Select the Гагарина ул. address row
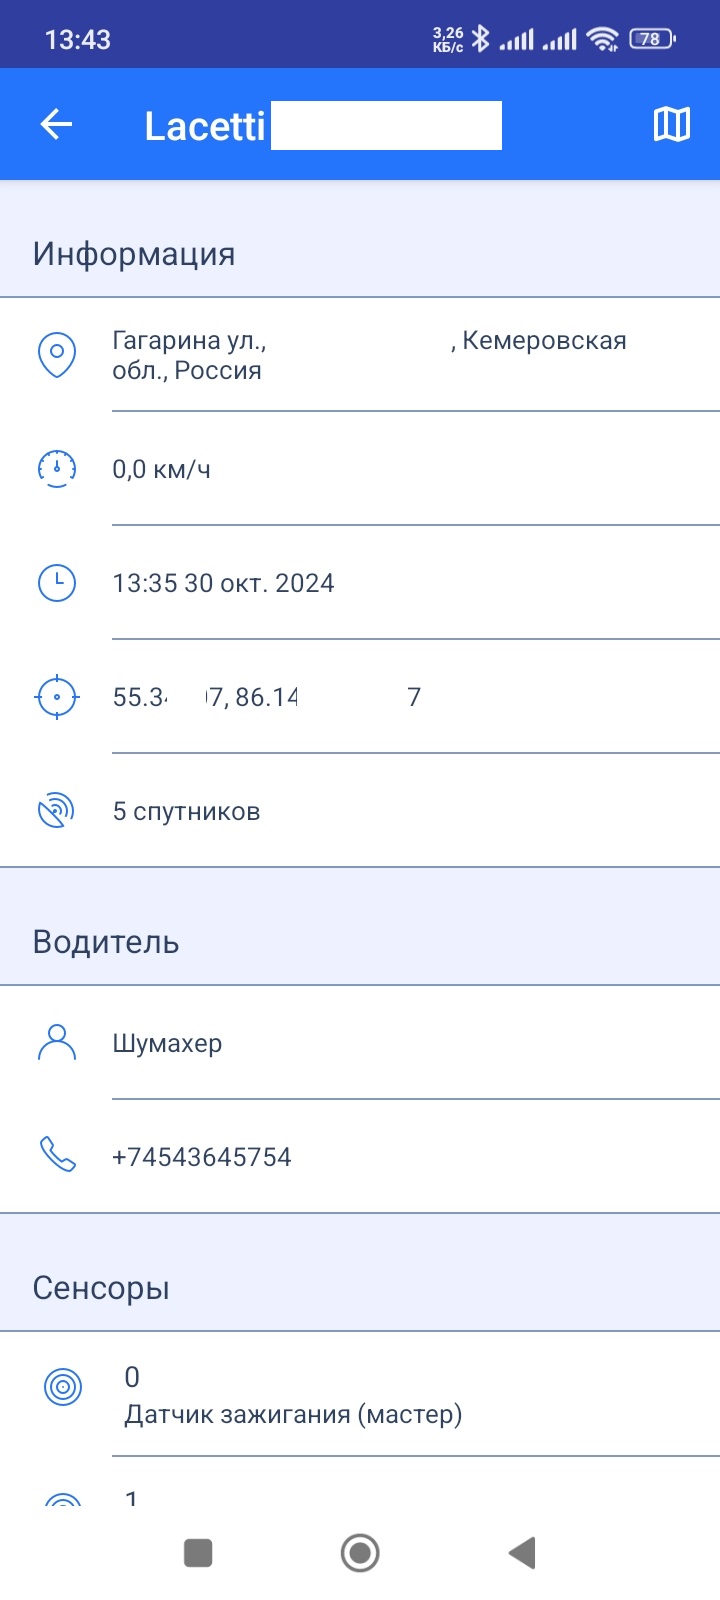Screen dimensions: 720x1600 360,355
